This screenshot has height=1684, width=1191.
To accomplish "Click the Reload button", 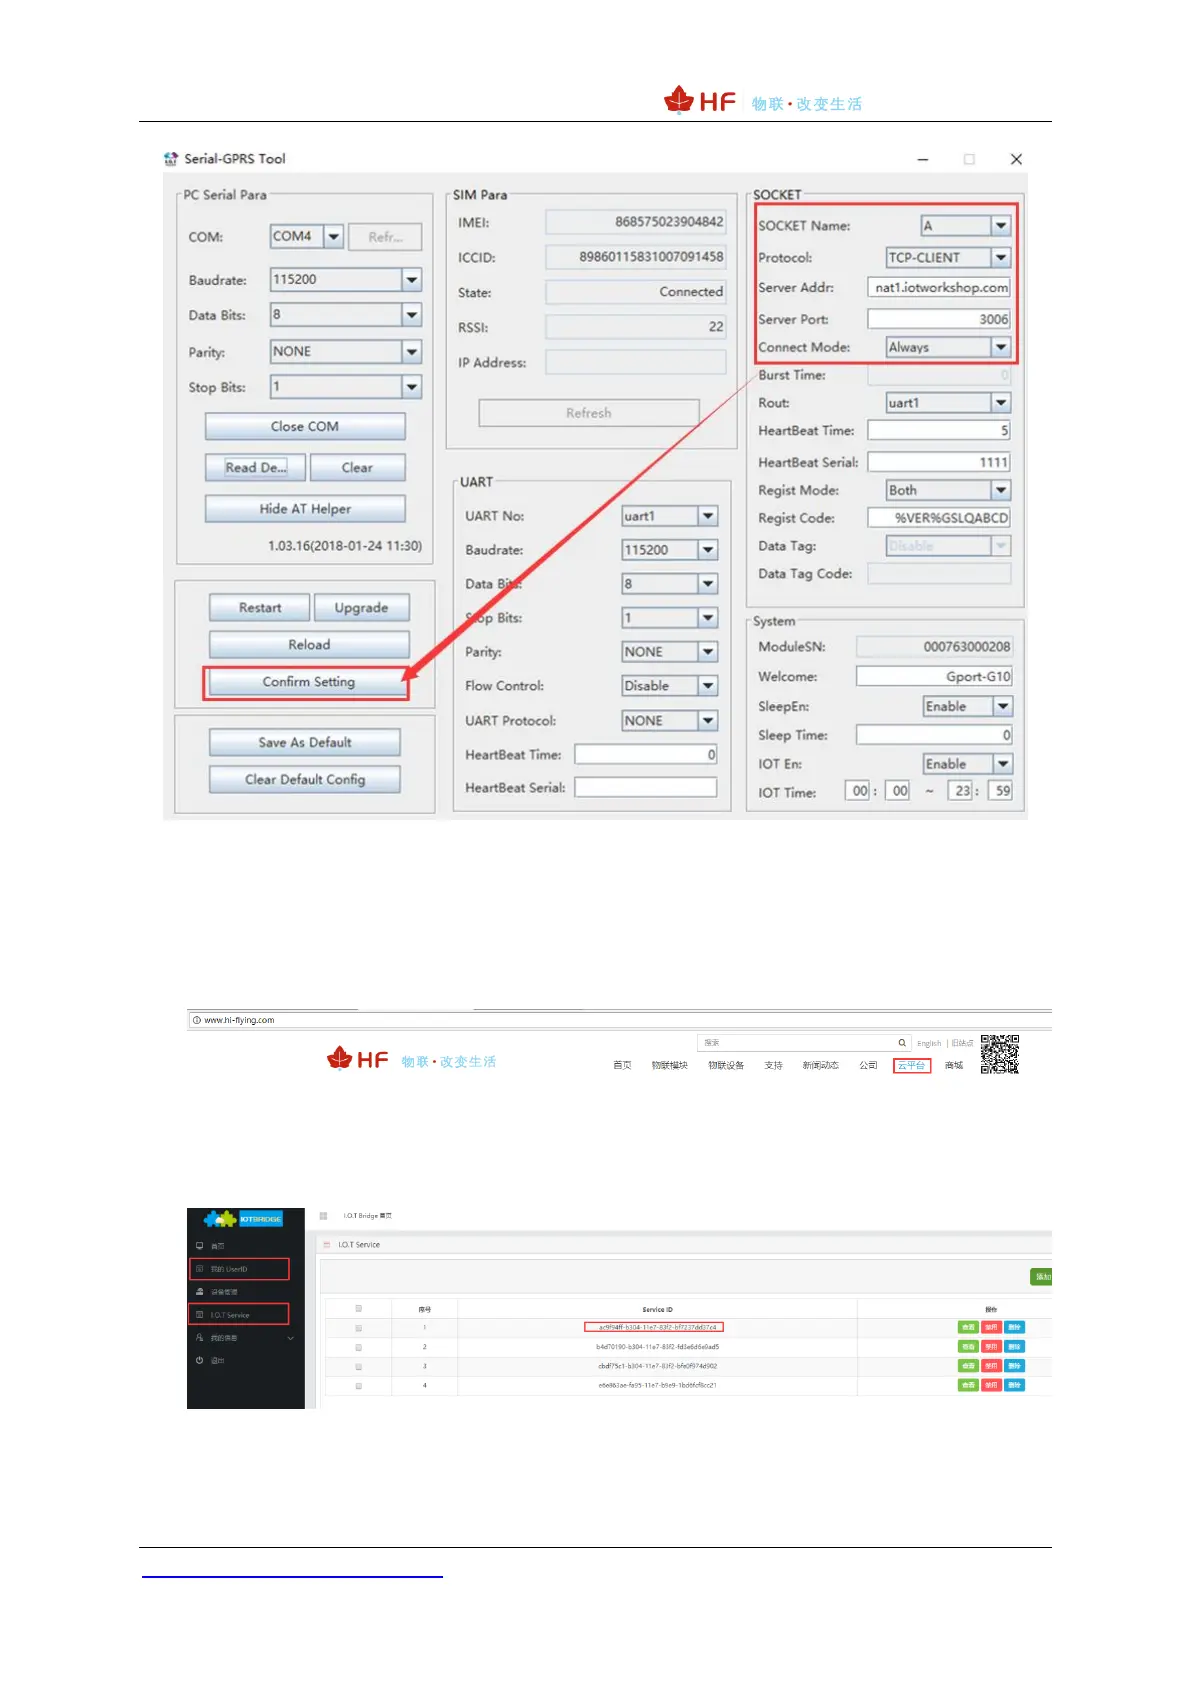I will point(309,645).
